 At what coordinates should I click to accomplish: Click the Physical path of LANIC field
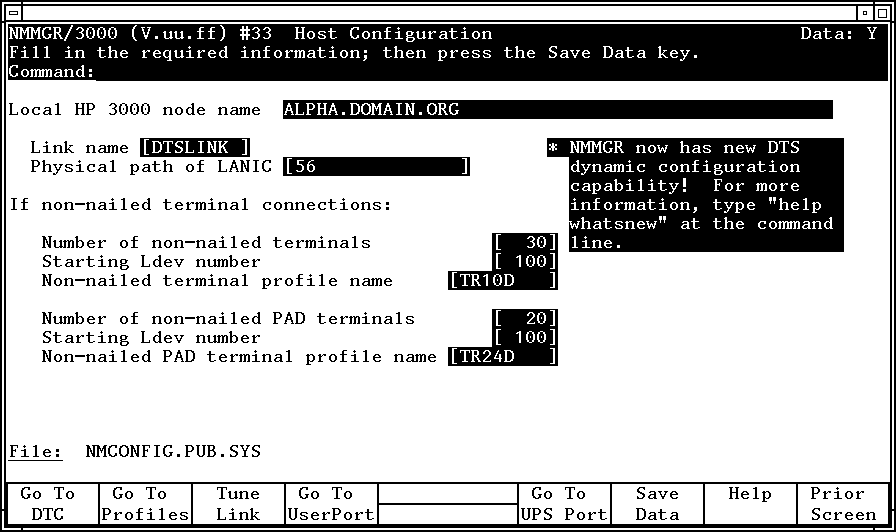click(377, 166)
